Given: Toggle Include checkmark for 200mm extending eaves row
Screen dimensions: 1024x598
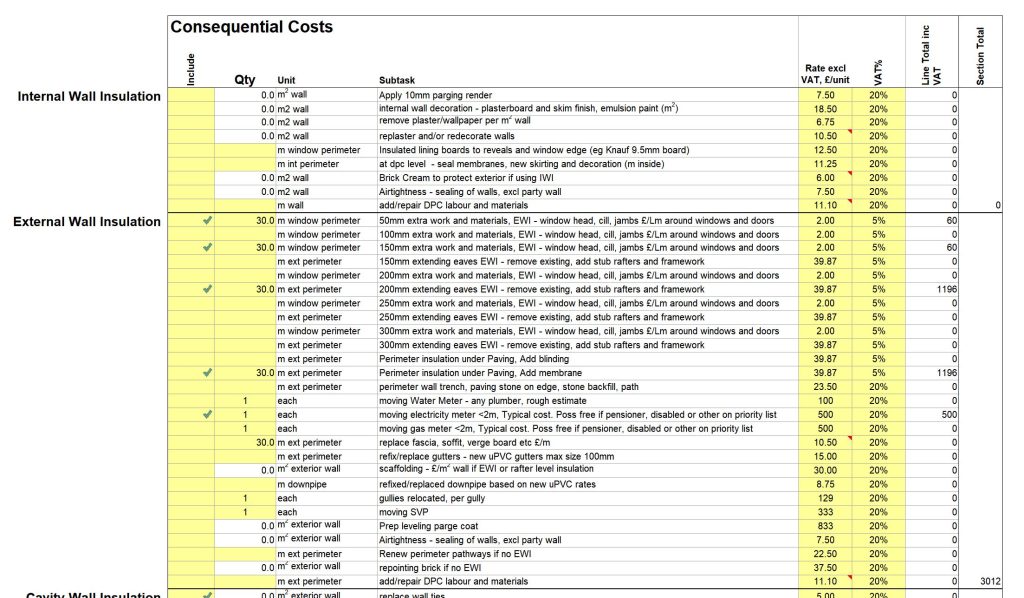Looking at the screenshot, I should 206,289.
